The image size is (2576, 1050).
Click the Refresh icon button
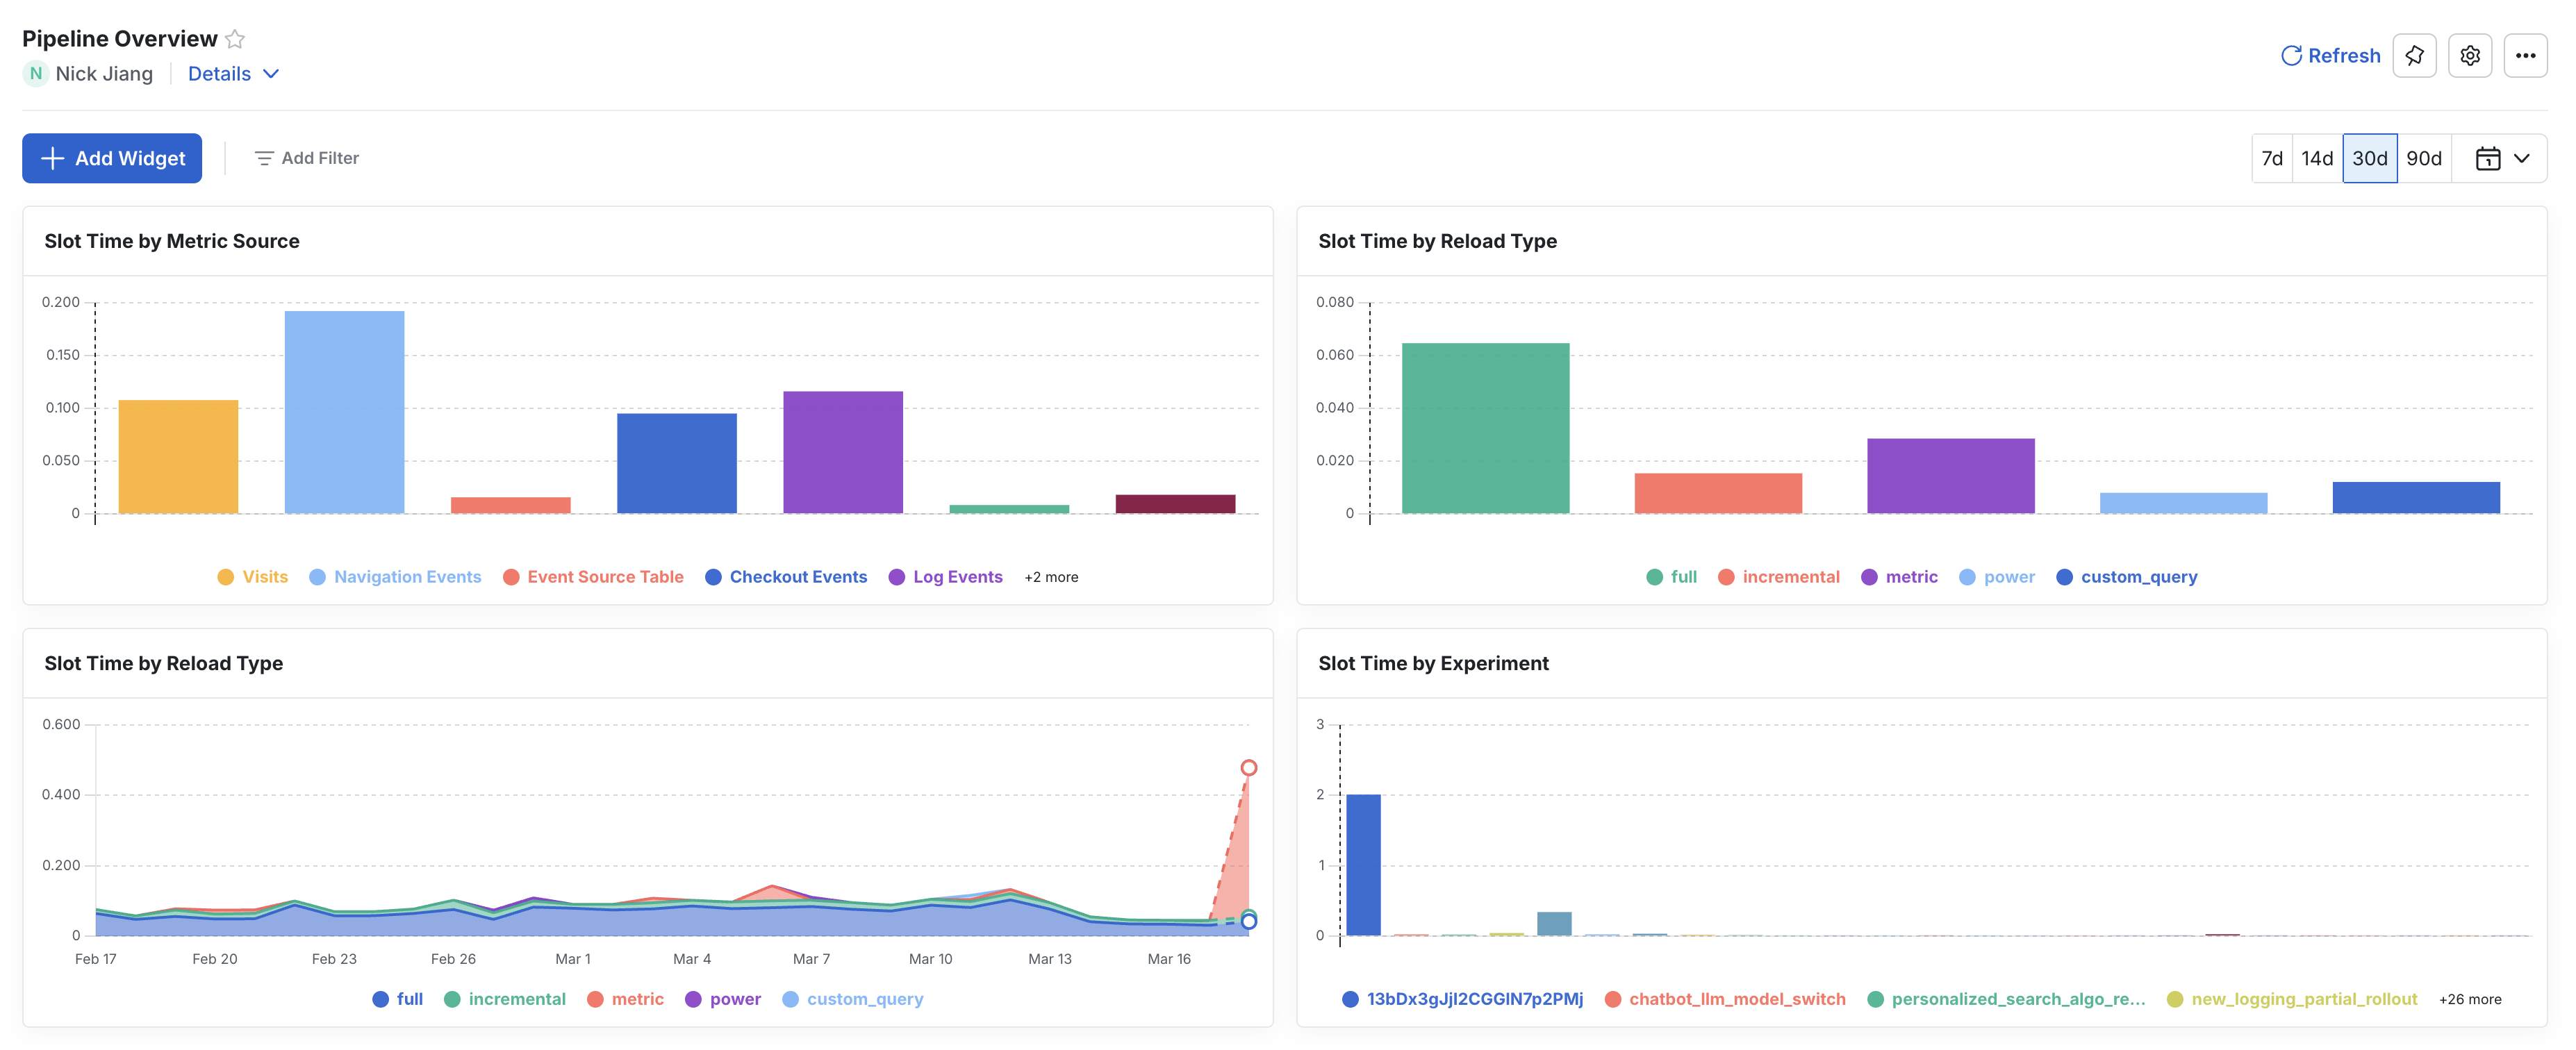pyautogui.click(x=2291, y=56)
